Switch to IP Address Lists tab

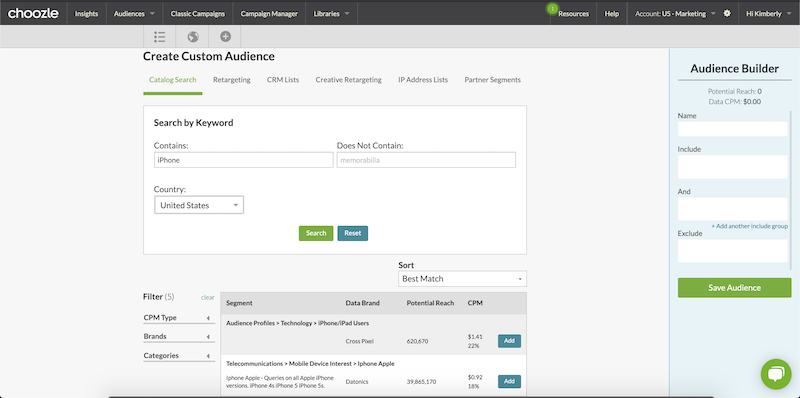point(423,80)
